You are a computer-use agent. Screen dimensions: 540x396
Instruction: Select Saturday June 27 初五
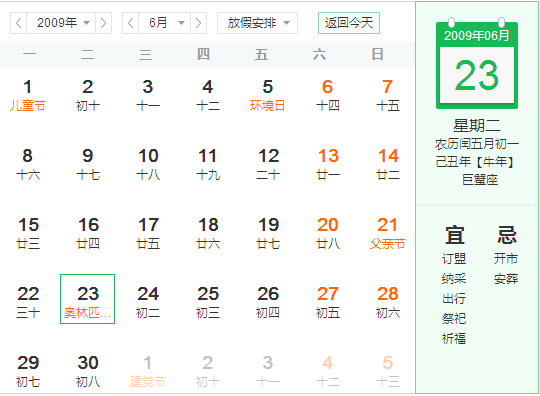point(328,302)
